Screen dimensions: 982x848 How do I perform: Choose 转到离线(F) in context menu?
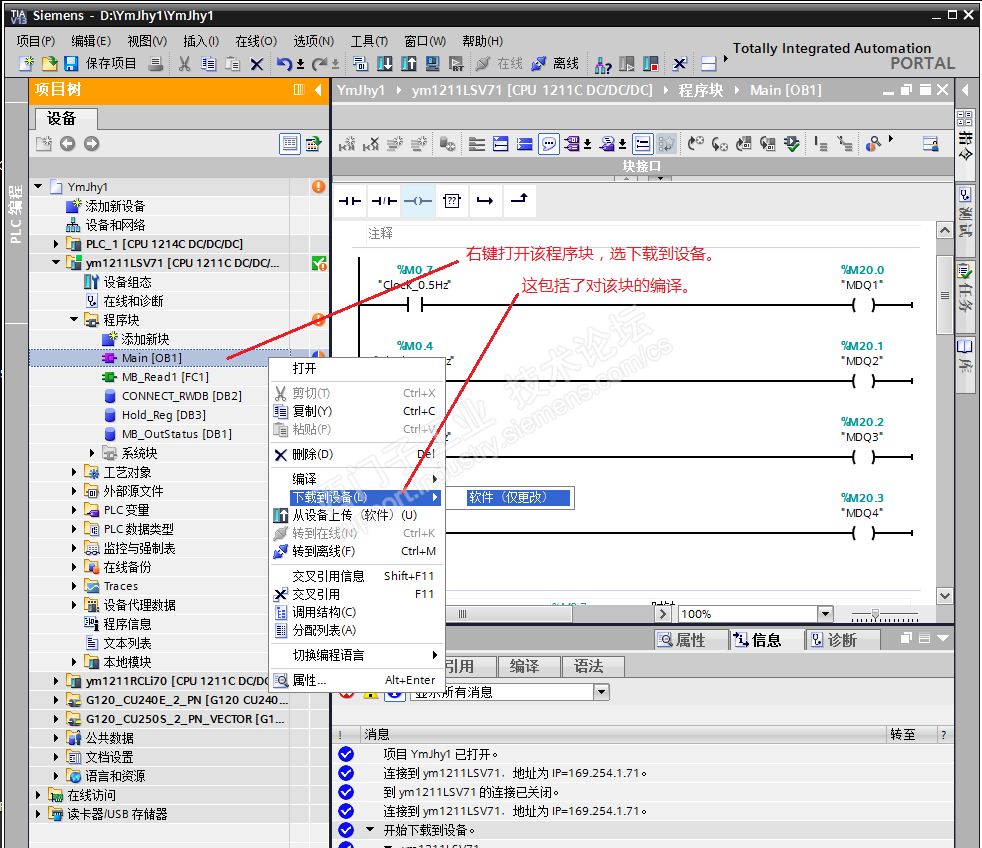coord(357,551)
